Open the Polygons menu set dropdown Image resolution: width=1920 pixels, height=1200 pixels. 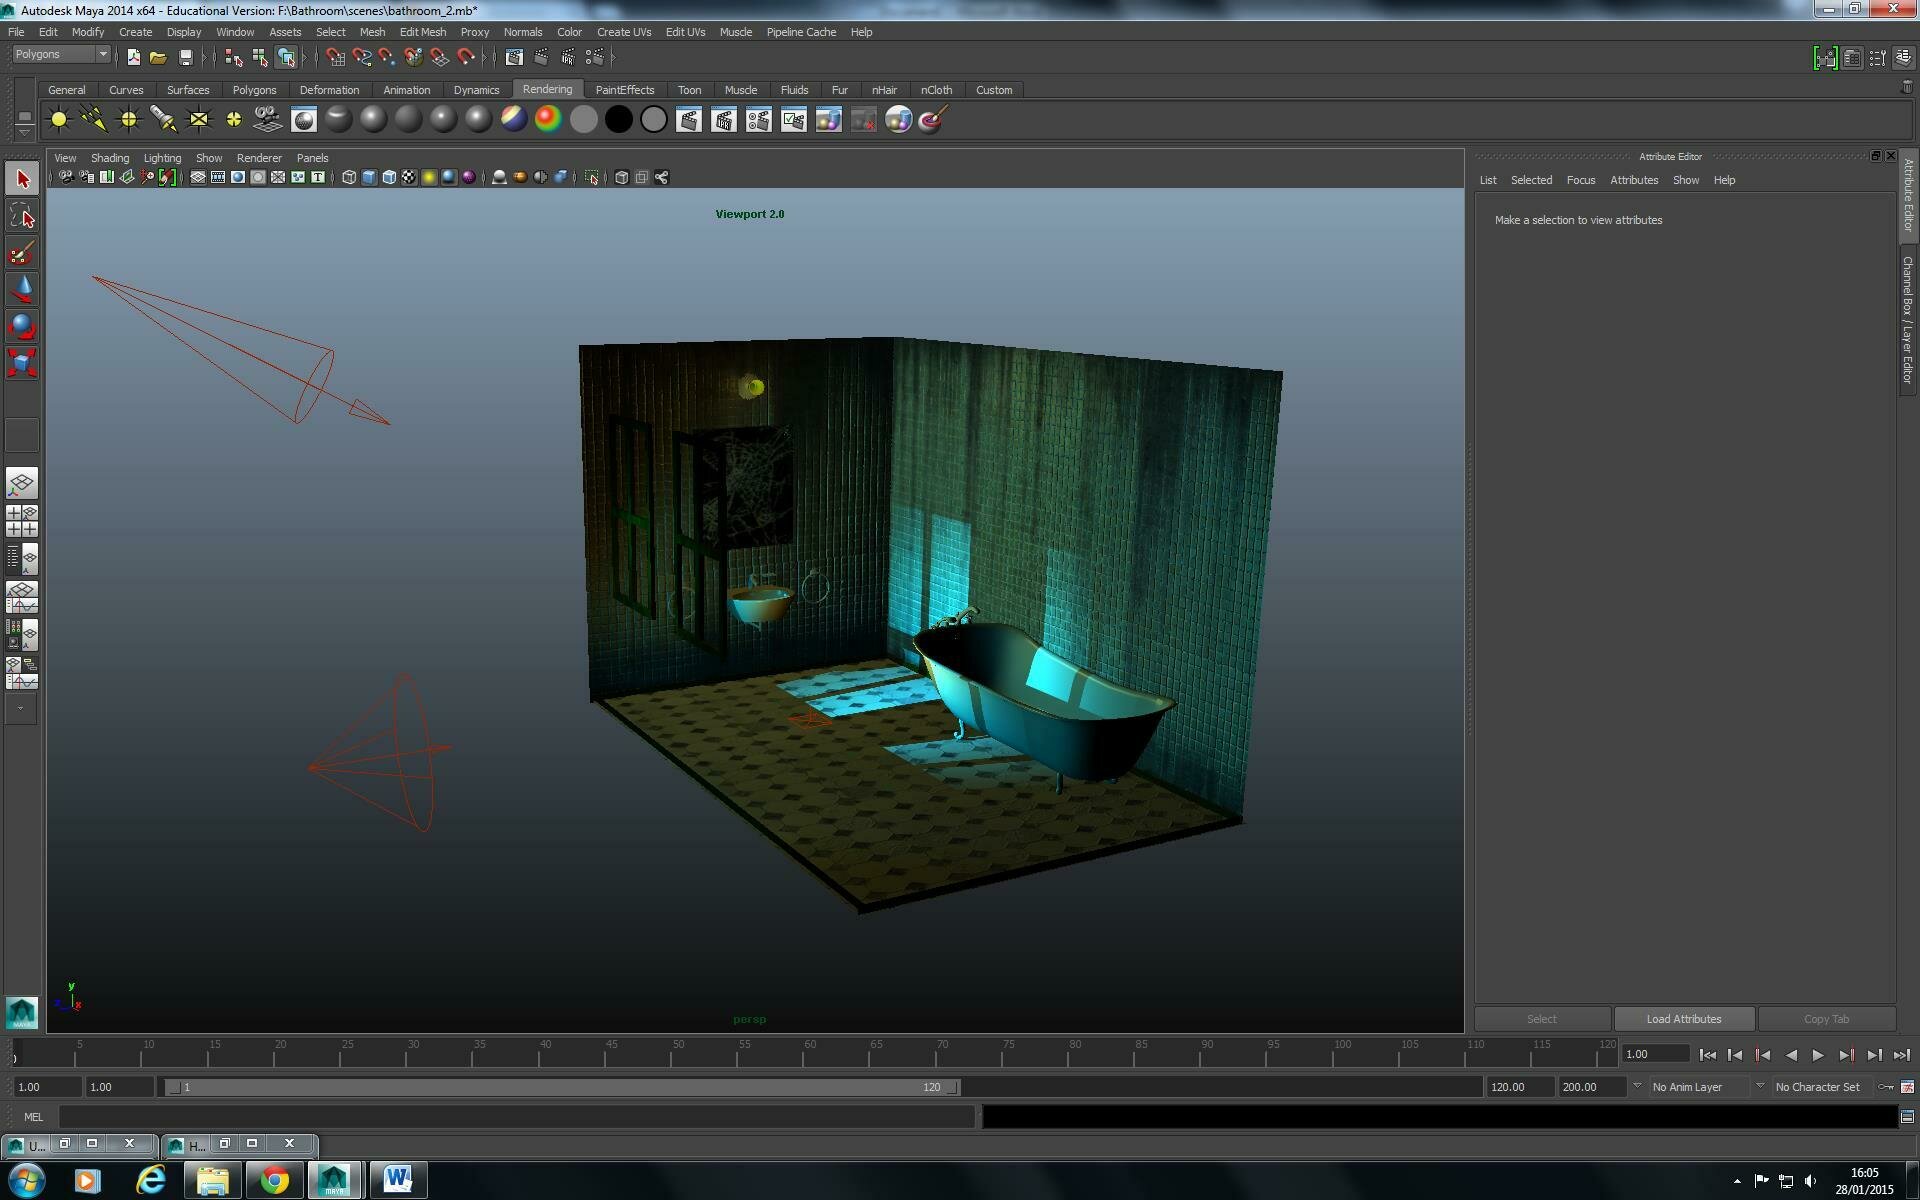[x=61, y=54]
